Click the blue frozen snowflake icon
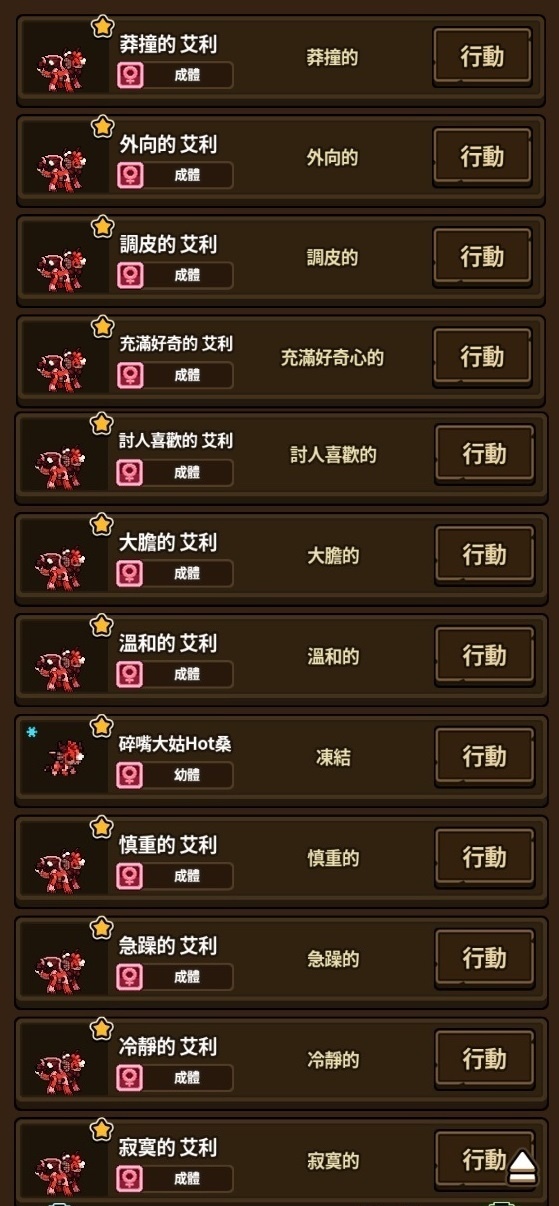559x1206 pixels. click(x=32, y=733)
